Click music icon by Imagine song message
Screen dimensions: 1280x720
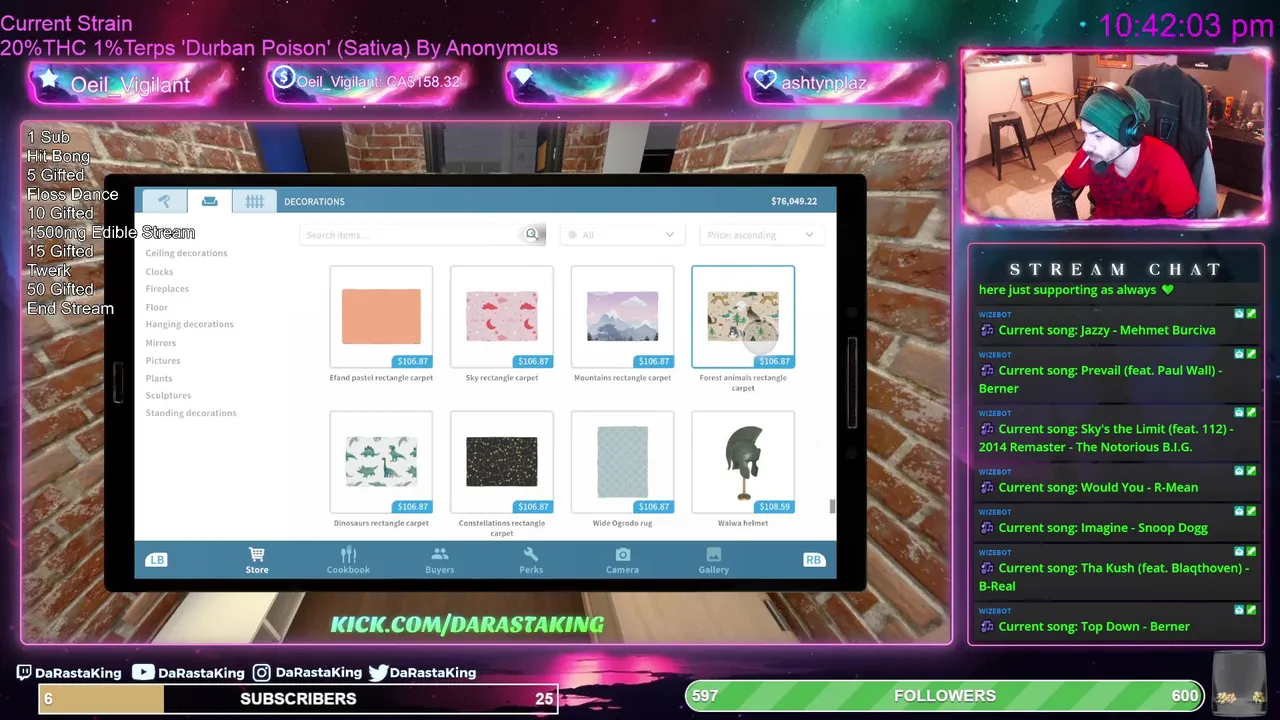987,528
